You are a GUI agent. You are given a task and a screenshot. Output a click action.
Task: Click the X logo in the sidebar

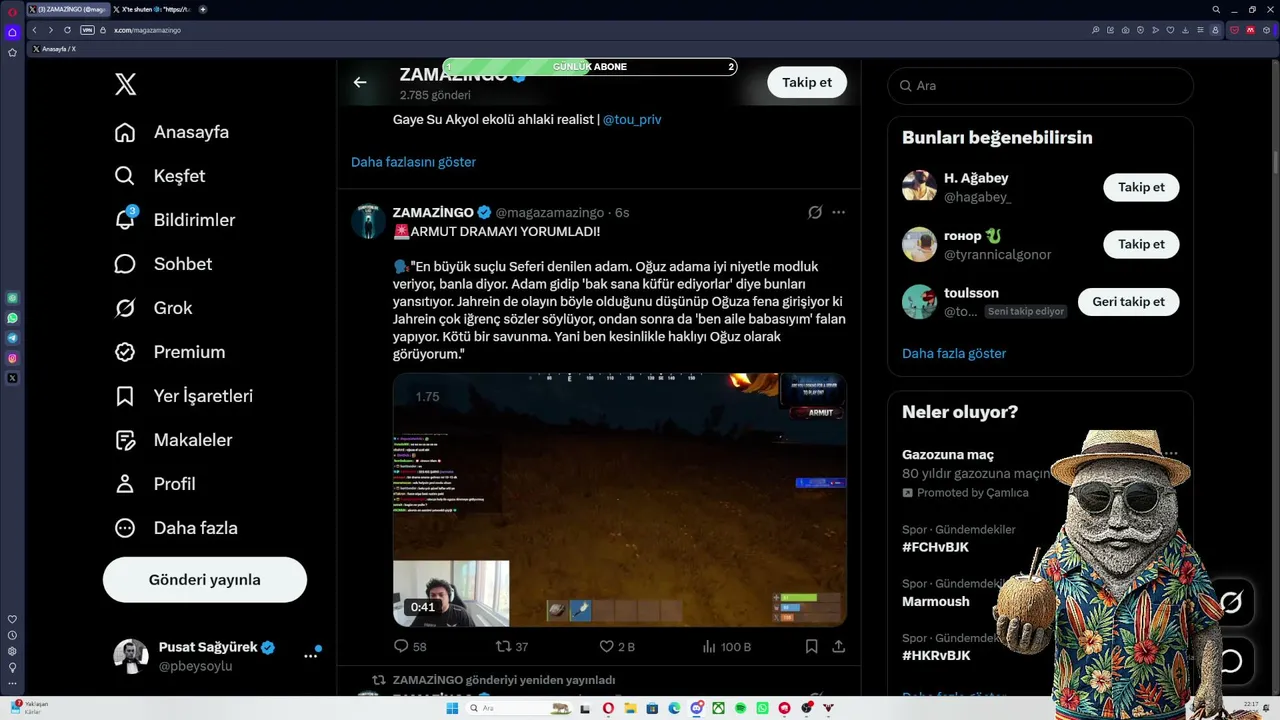(x=125, y=84)
